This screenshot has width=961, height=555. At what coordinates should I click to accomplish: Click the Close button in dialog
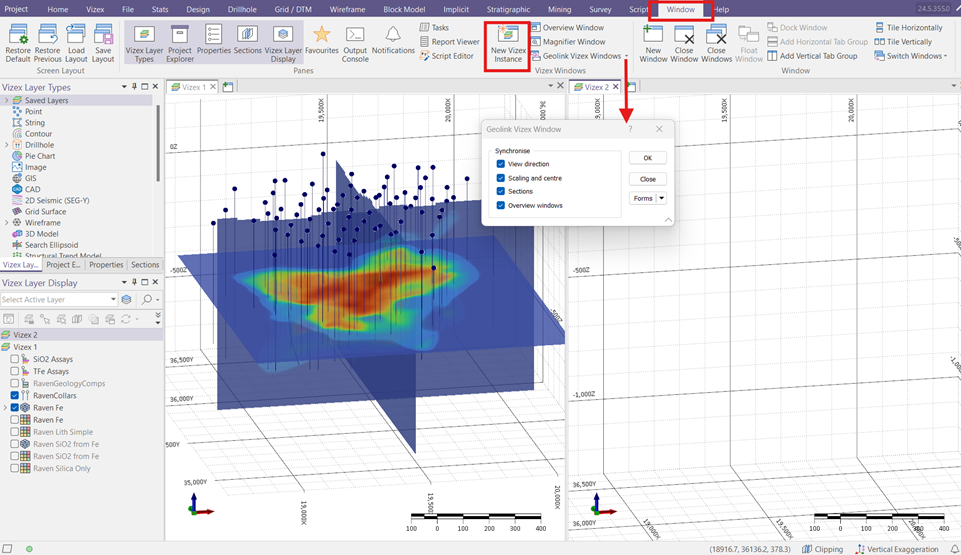coord(647,179)
